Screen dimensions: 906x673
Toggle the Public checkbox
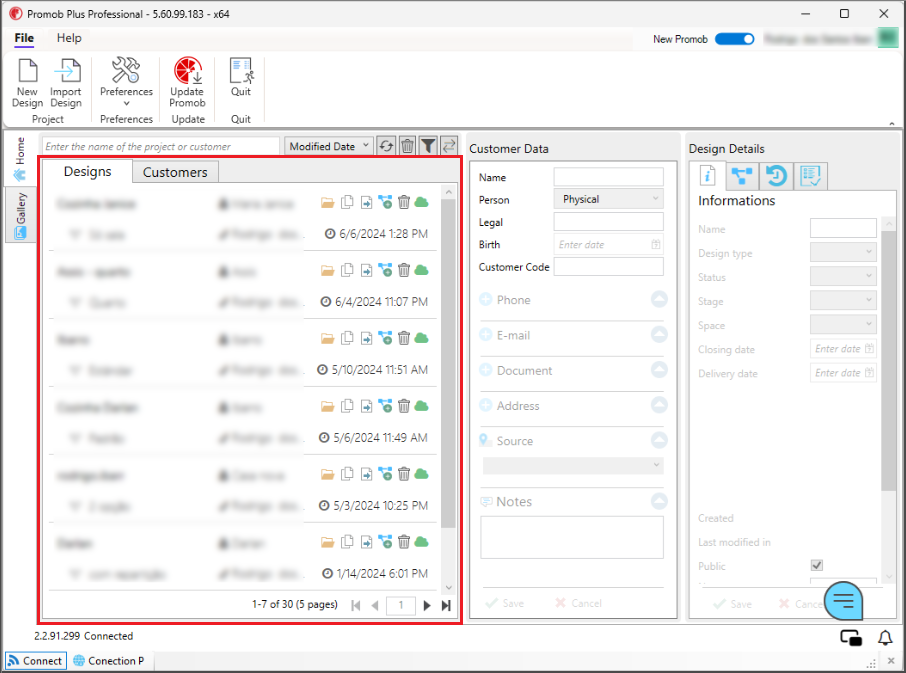click(816, 565)
